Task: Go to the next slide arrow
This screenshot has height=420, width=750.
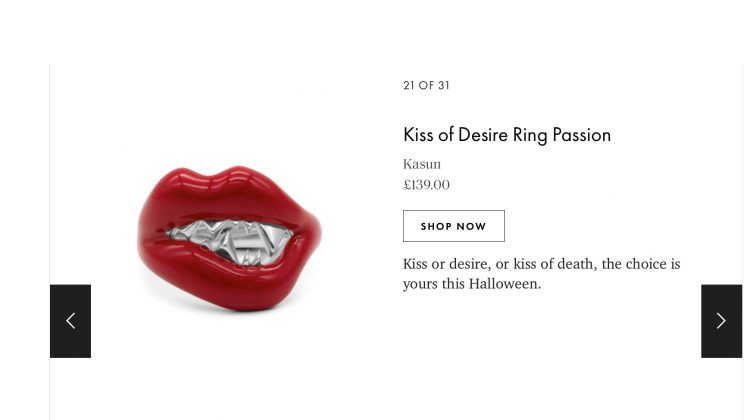Action: 721,321
